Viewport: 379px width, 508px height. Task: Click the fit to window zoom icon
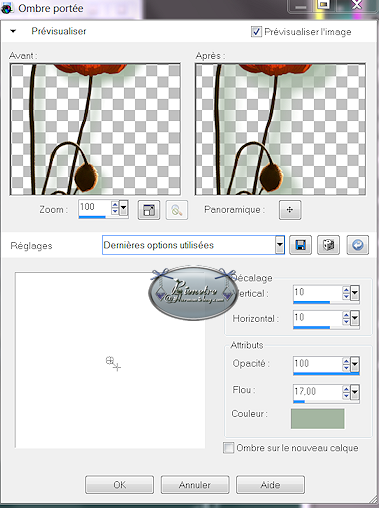149,210
